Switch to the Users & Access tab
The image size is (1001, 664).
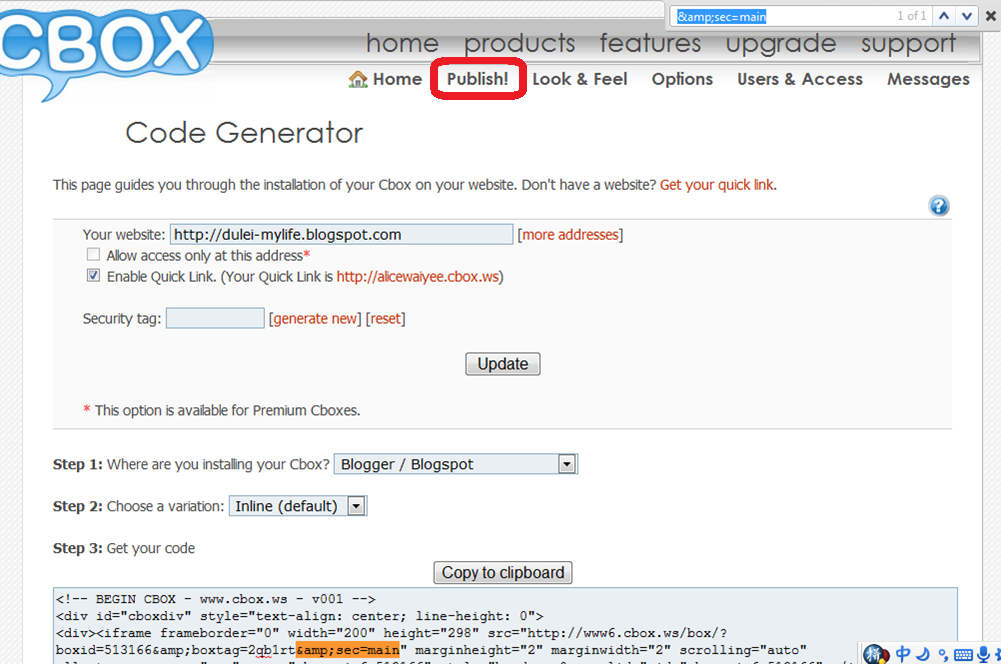pyautogui.click(x=800, y=79)
